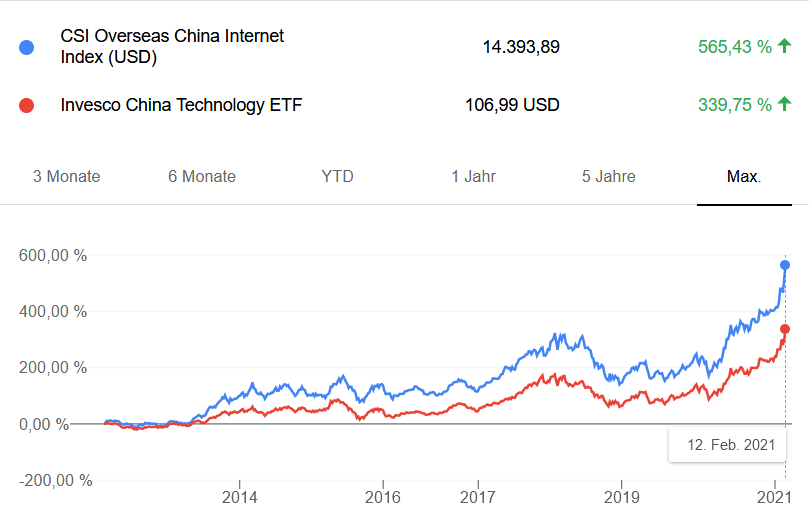Click the 106,99 USD price value
This screenshot has width=809, height=529.
coord(512,104)
